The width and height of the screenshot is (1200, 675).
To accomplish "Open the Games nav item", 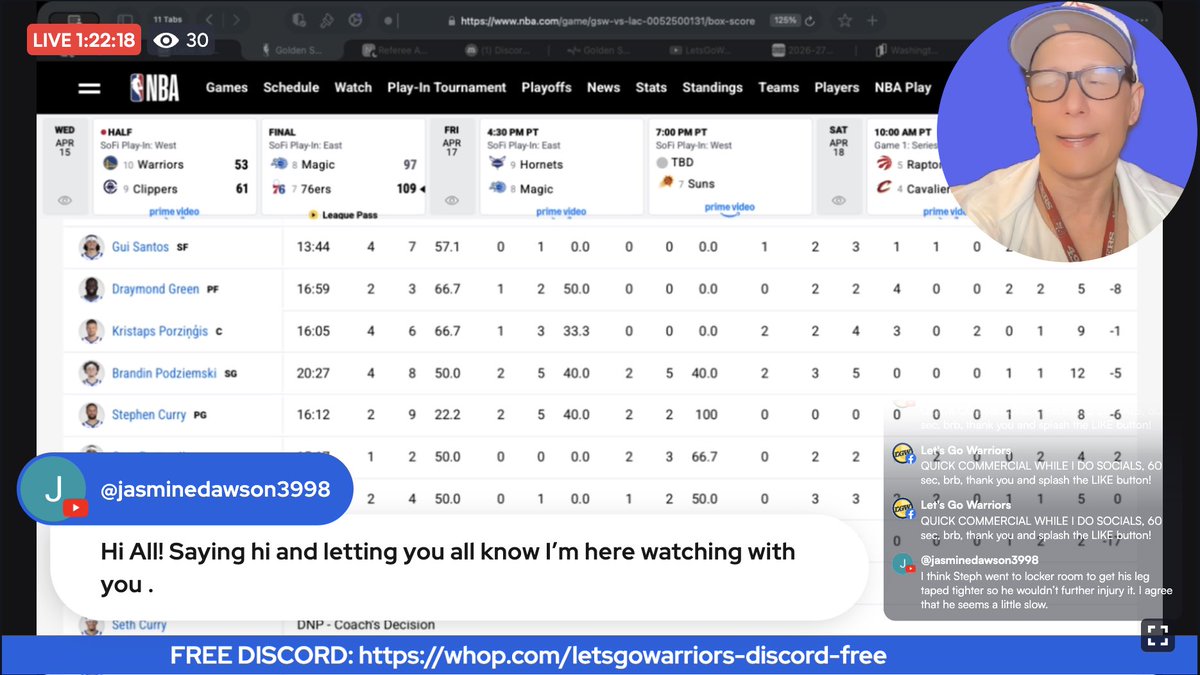I will coord(227,87).
